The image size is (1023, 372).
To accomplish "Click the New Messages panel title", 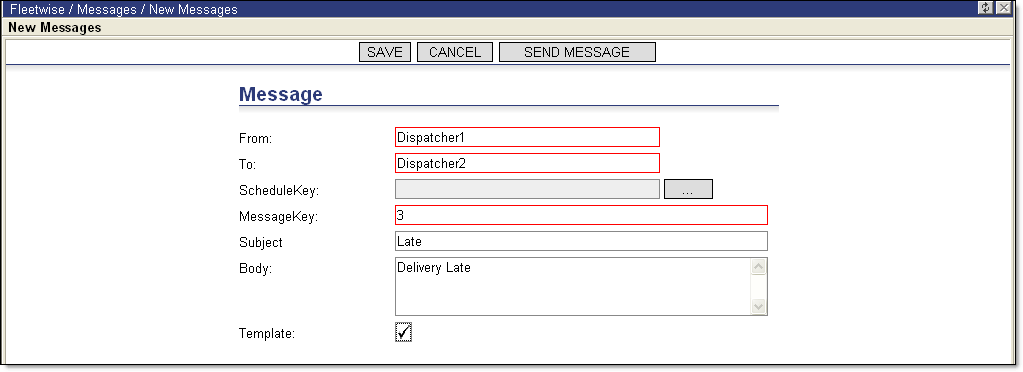I will pyautogui.click(x=55, y=27).
